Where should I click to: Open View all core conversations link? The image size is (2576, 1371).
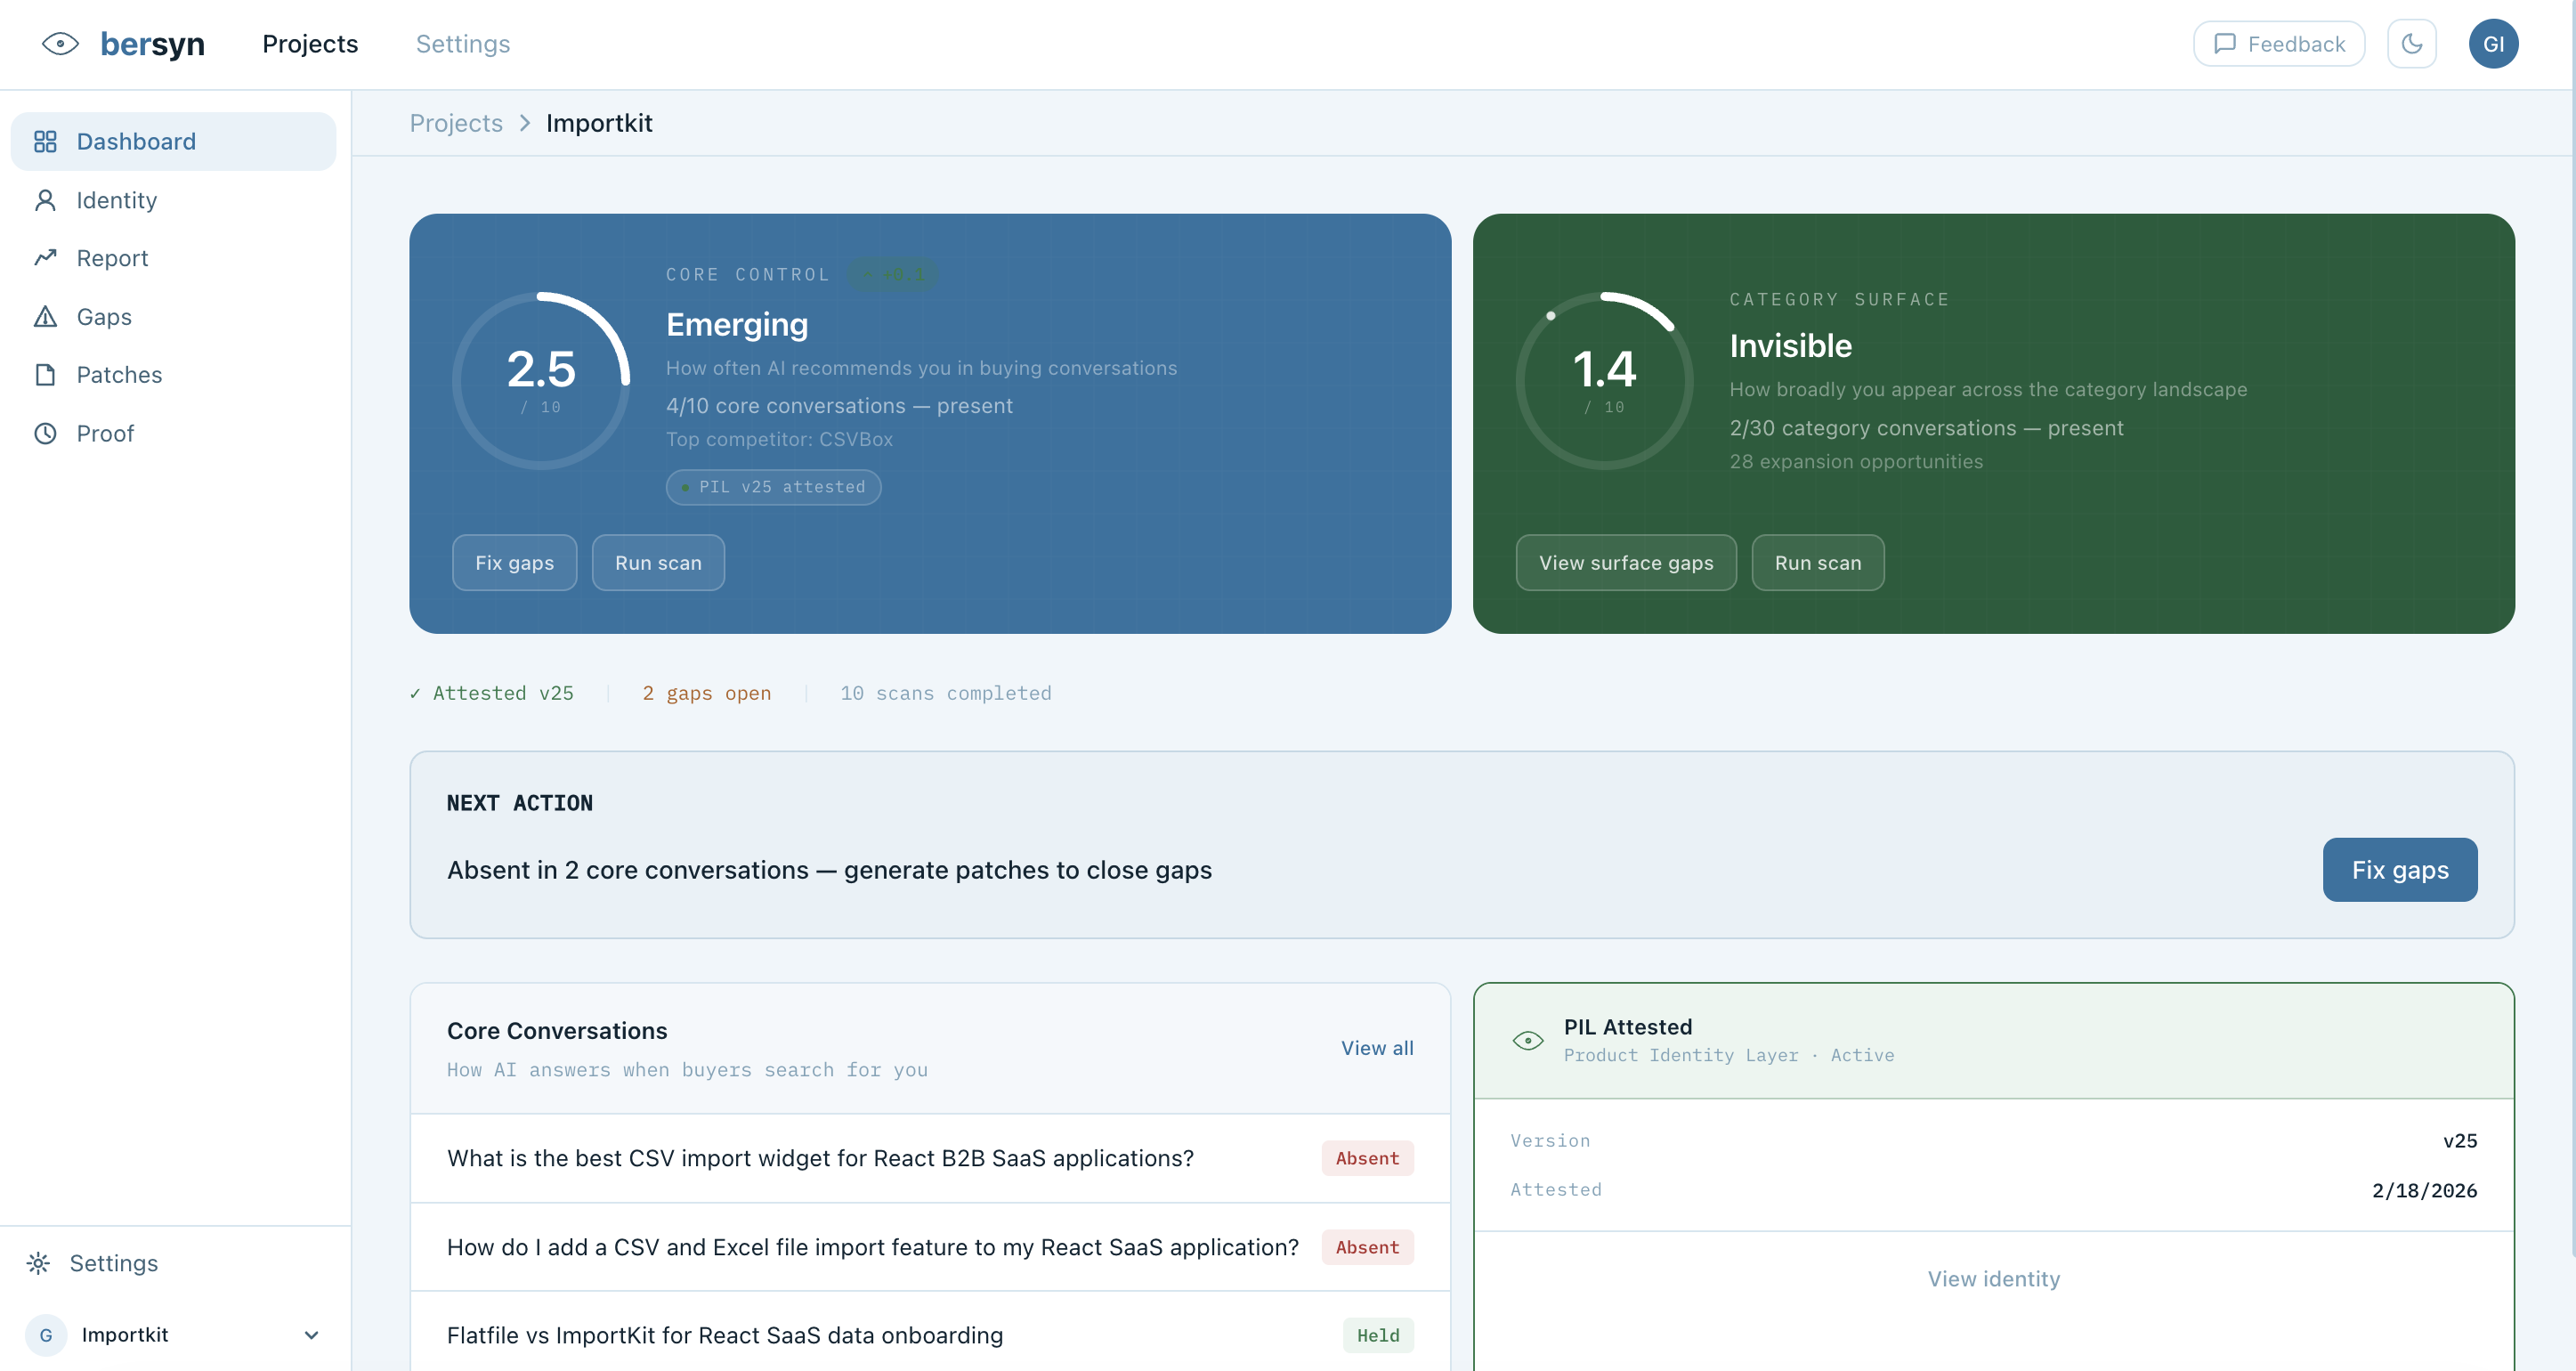(x=1376, y=1048)
